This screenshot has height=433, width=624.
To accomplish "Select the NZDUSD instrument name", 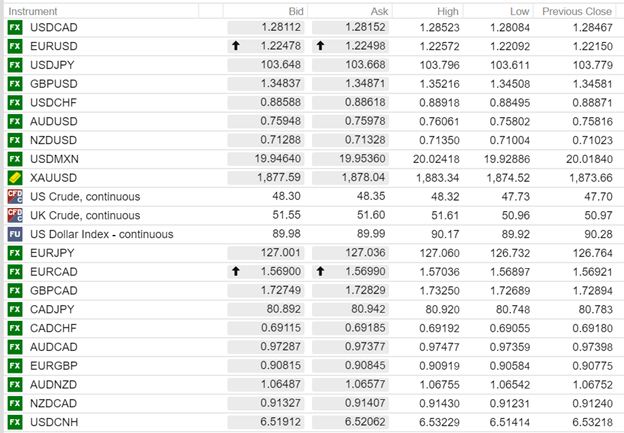I will pyautogui.click(x=52, y=140).
